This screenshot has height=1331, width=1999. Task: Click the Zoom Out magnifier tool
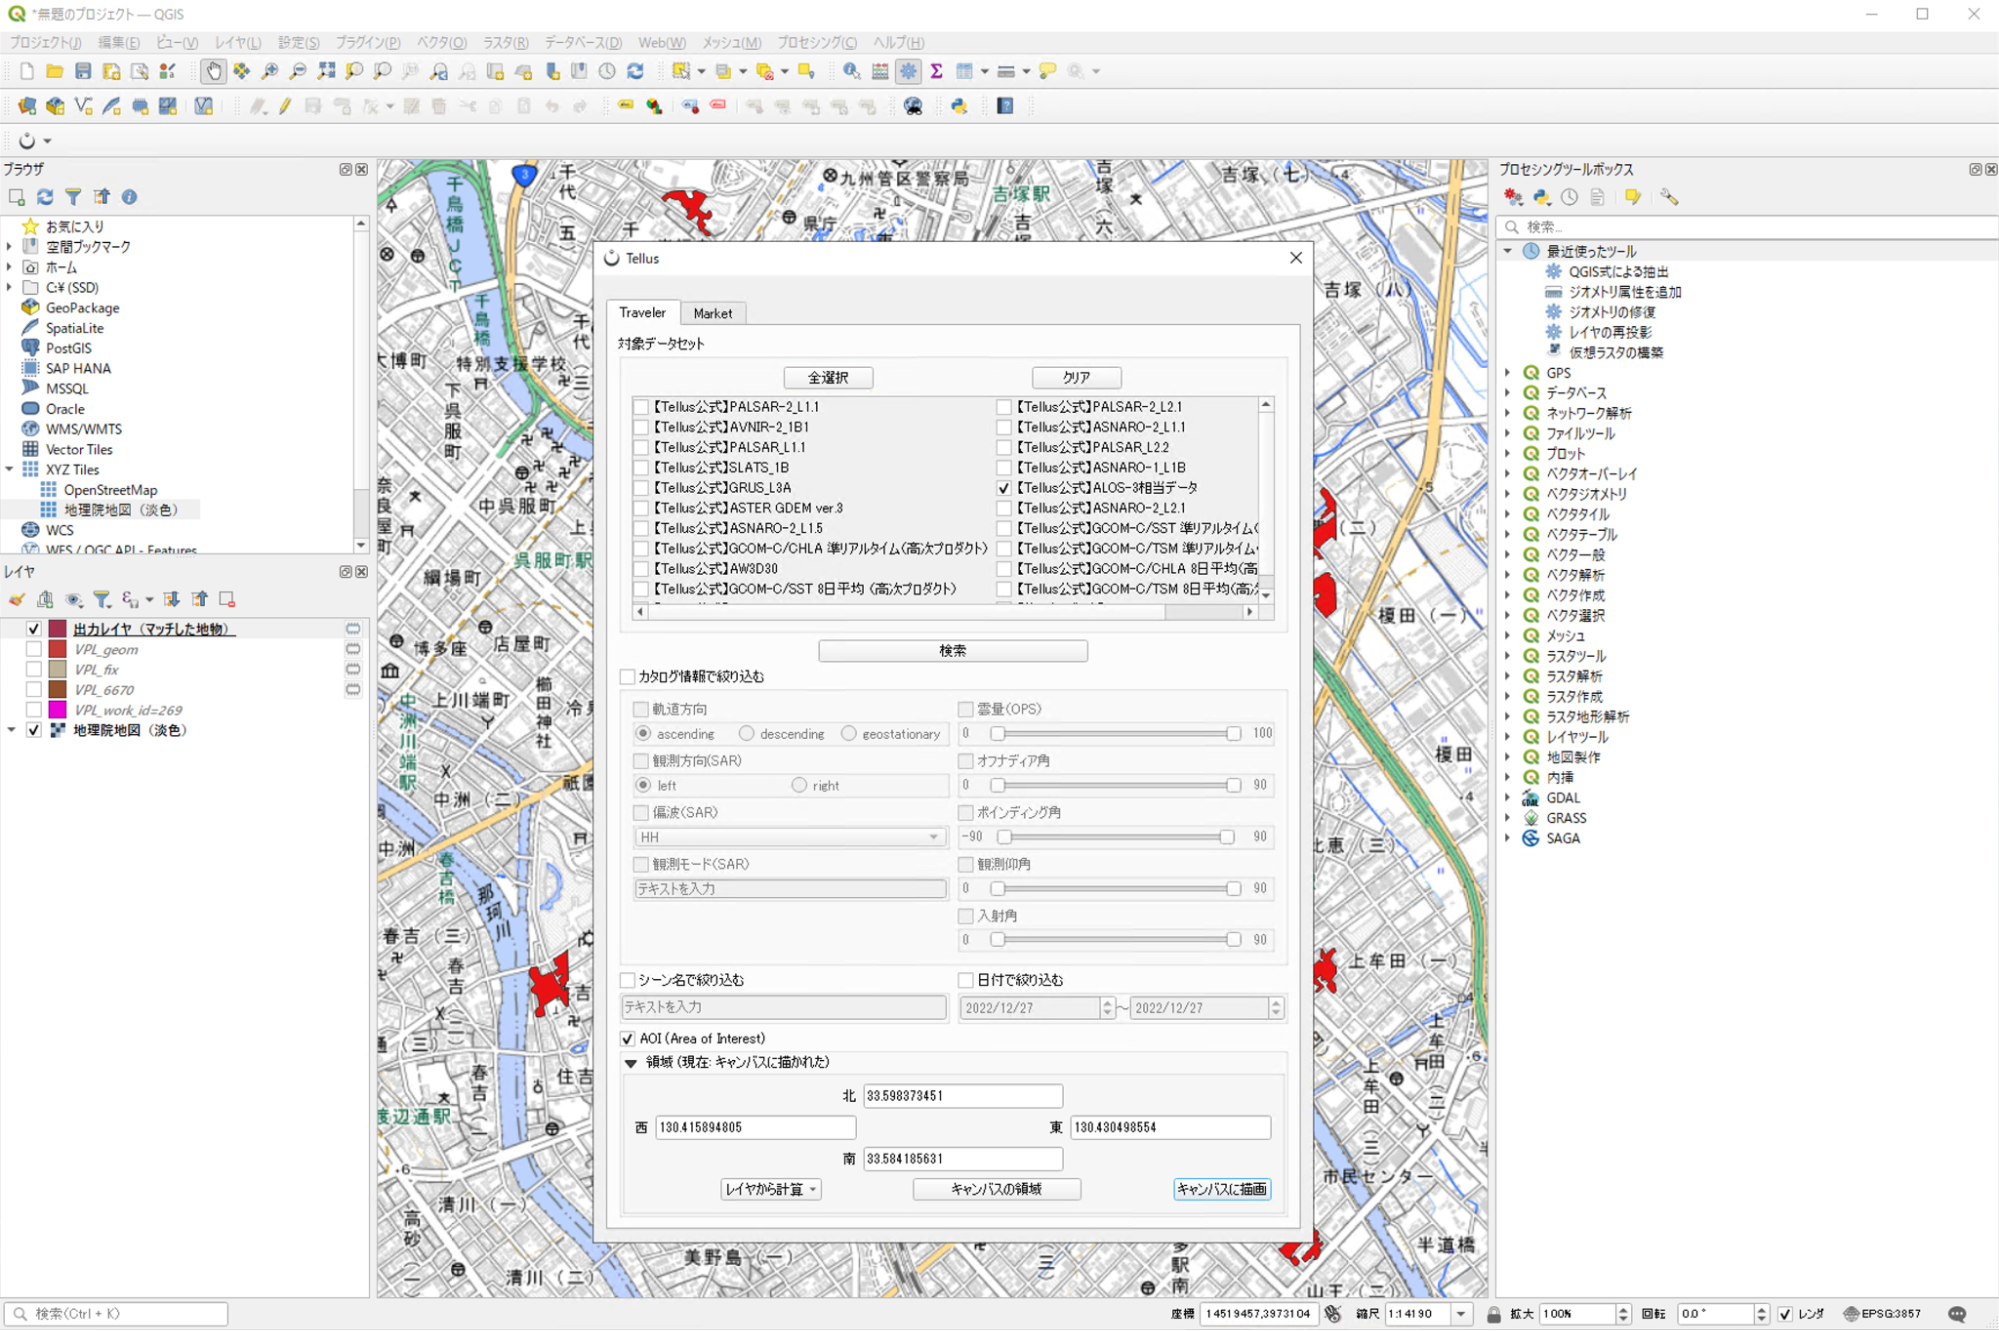pyautogui.click(x=298, y=71)
